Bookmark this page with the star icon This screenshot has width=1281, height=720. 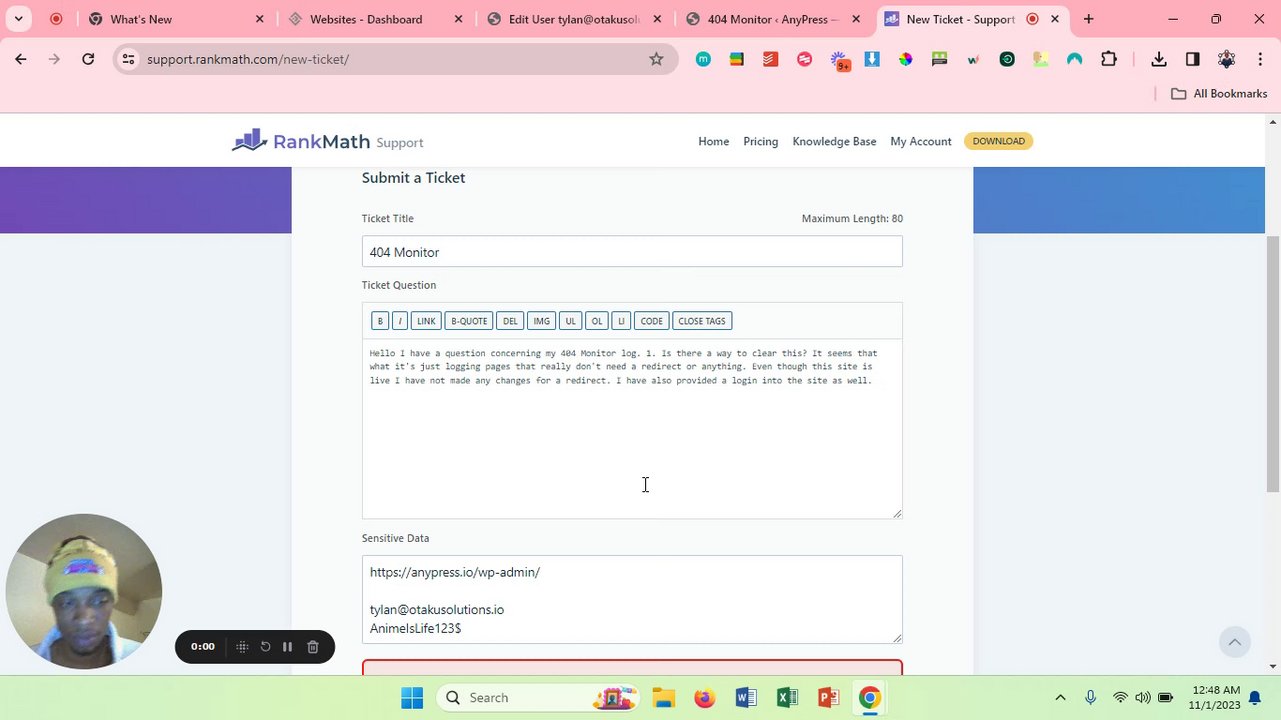click(x=656, y=59)
